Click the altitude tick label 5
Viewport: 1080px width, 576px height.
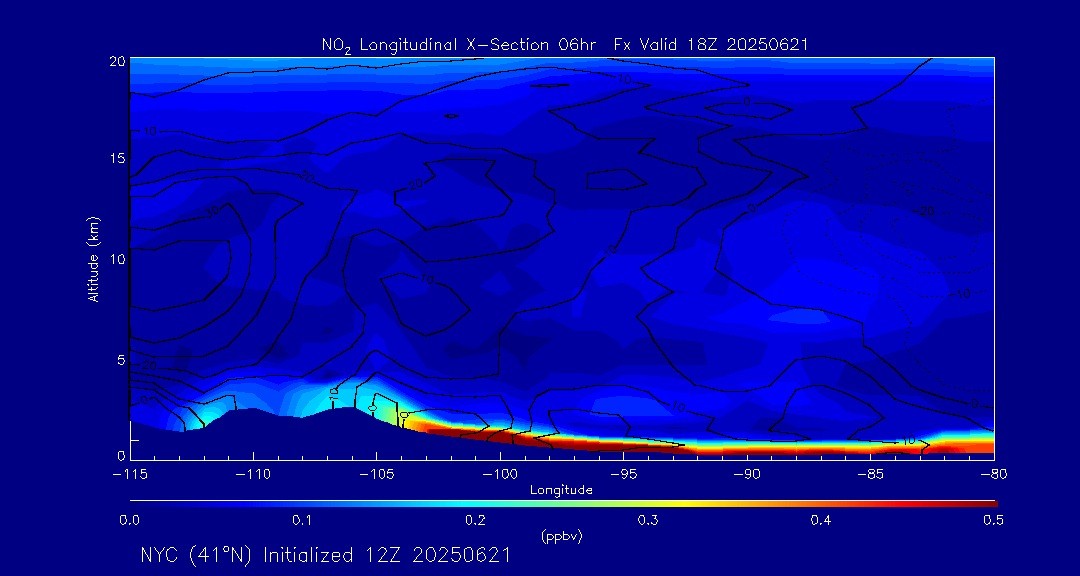click(x=121, y=360)
